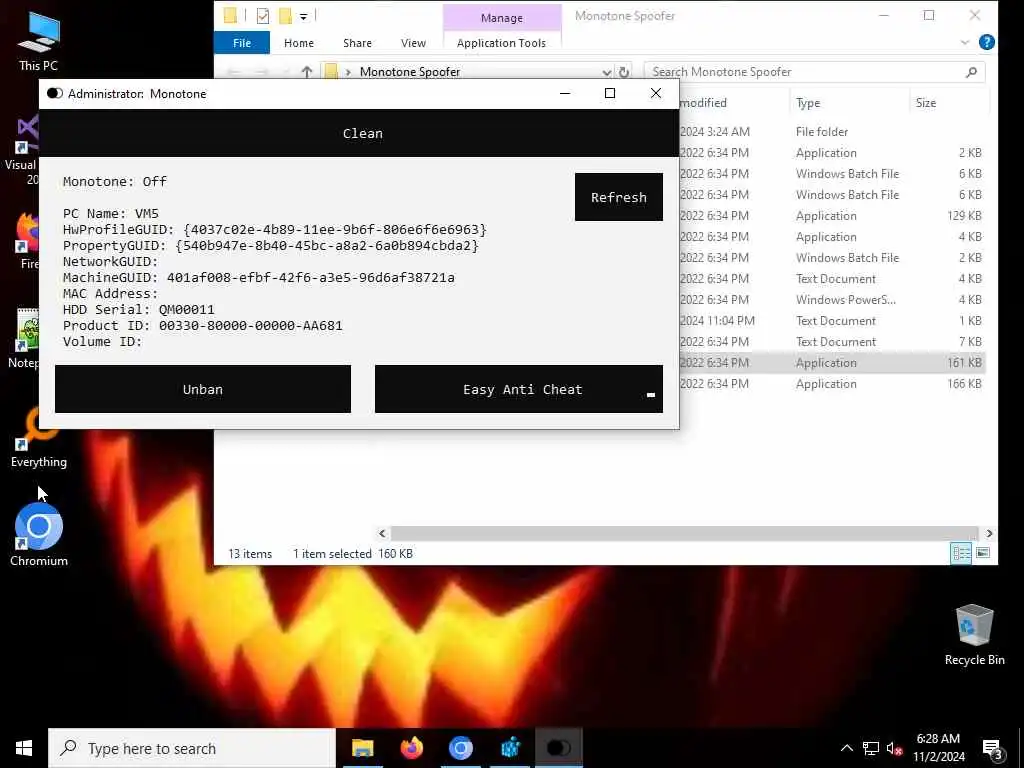Click the MachineGUID value text
The height and width of the screenshot is (768, 1024).
(x=311, y=278)
